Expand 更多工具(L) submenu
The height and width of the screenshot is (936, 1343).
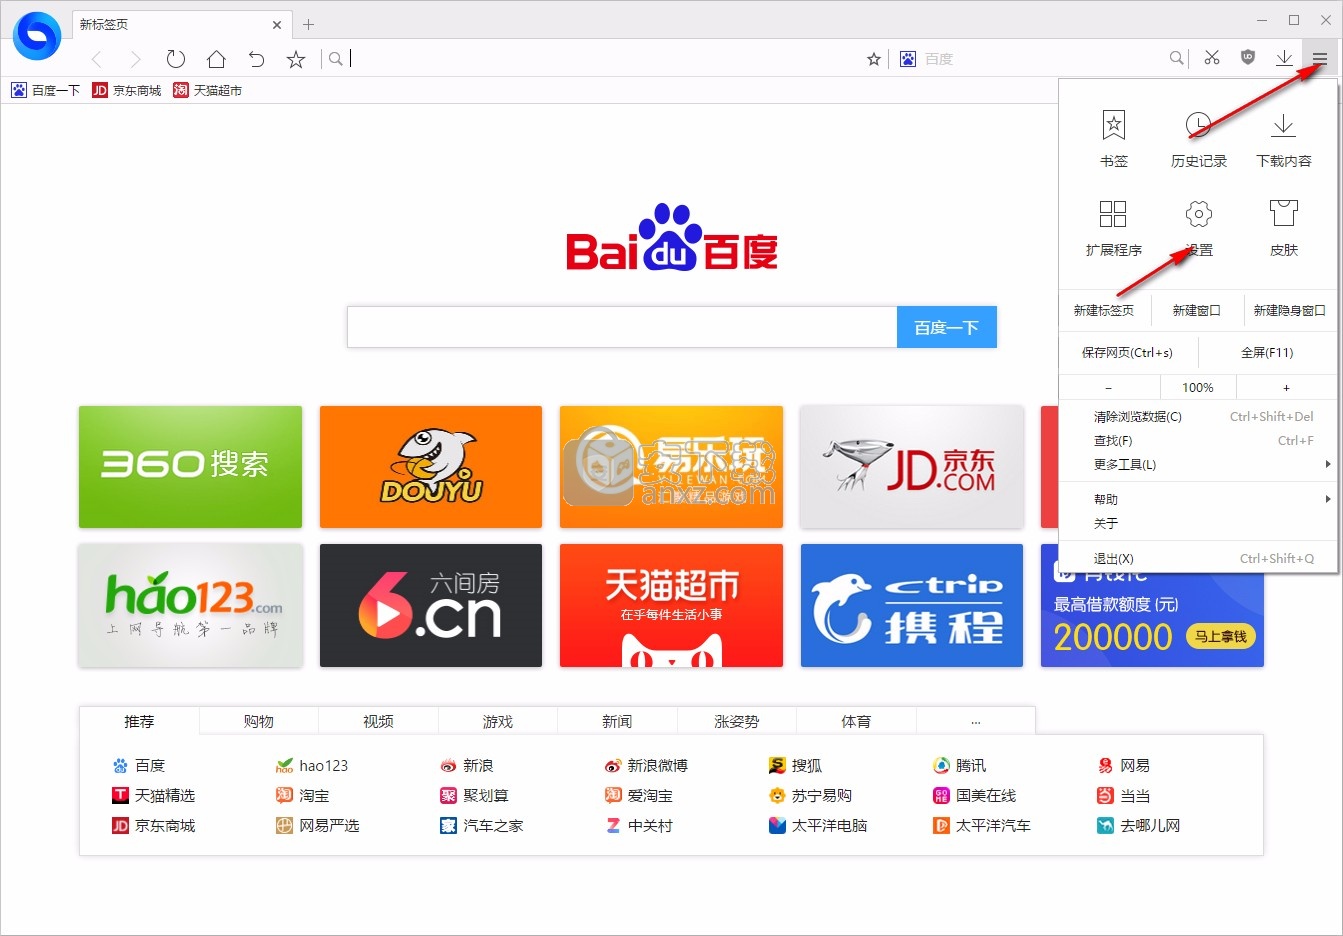[1198, 464]
